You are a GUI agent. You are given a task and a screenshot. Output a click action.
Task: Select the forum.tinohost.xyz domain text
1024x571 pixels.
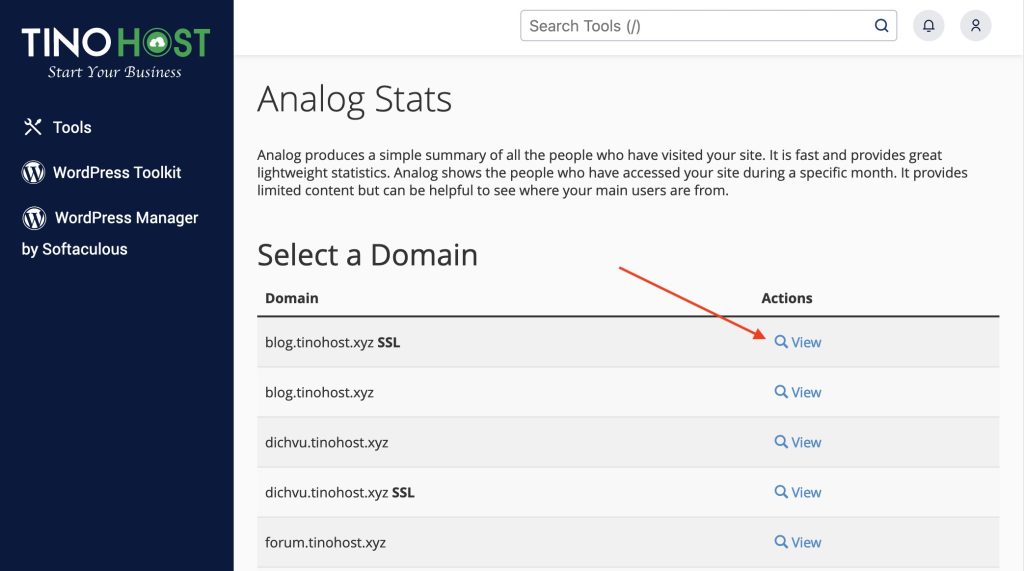point(325,542)
